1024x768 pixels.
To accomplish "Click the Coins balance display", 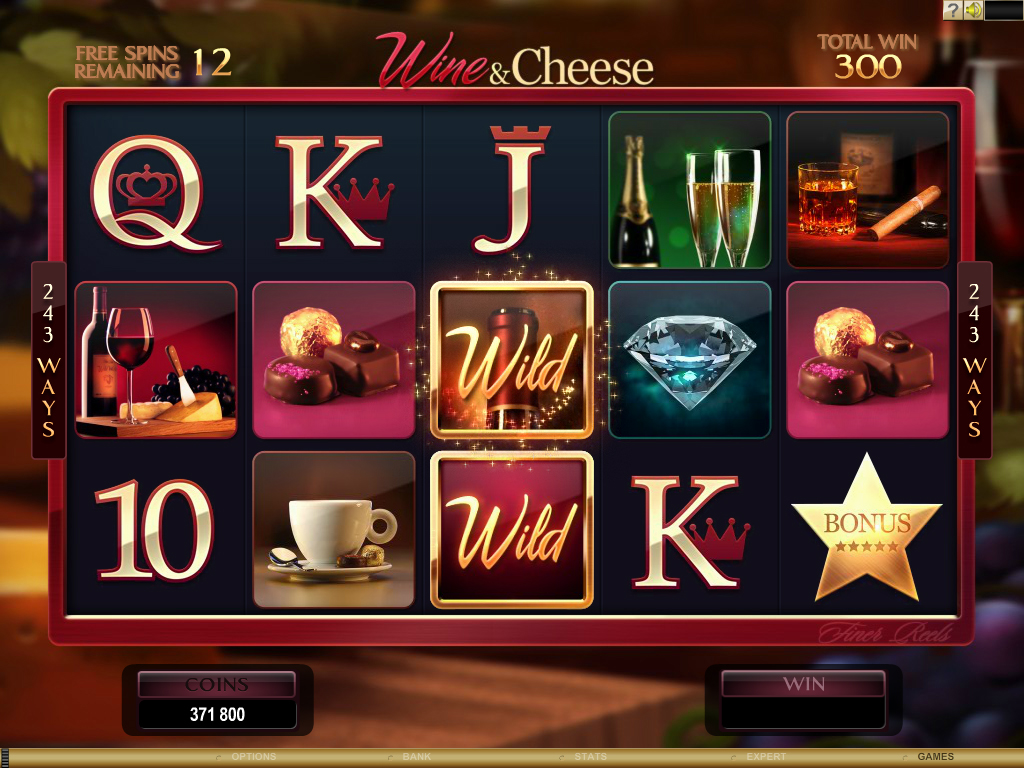I will point(217,714).
